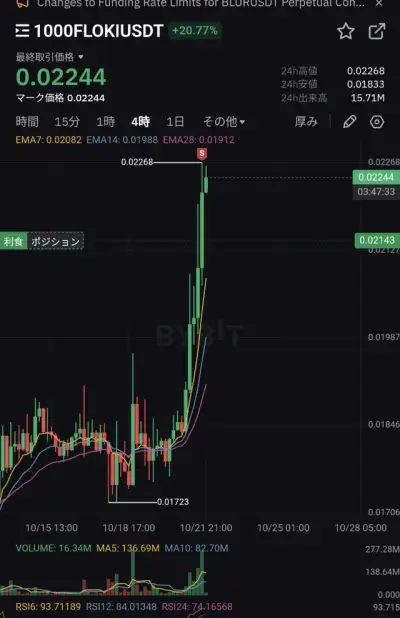400x618 pixels.
Task: Open the VOLUME indicator label
Action: point(53,548)
